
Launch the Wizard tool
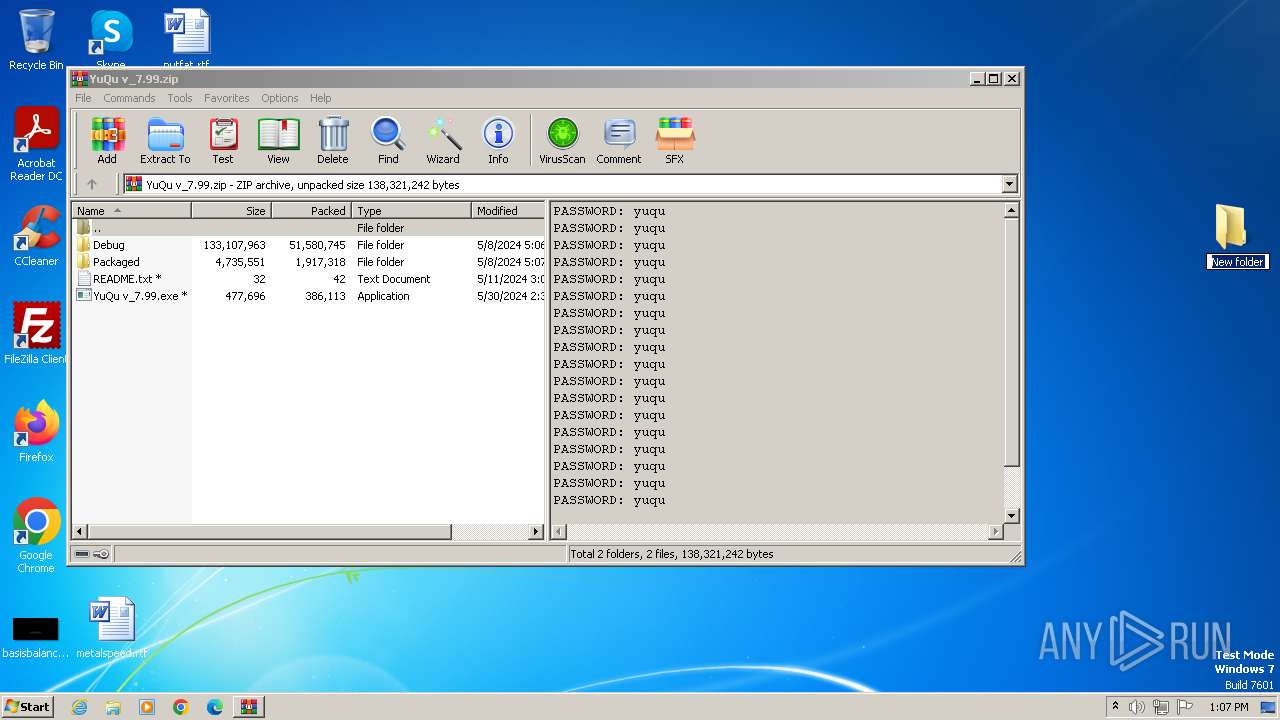(x=443, y=141)
